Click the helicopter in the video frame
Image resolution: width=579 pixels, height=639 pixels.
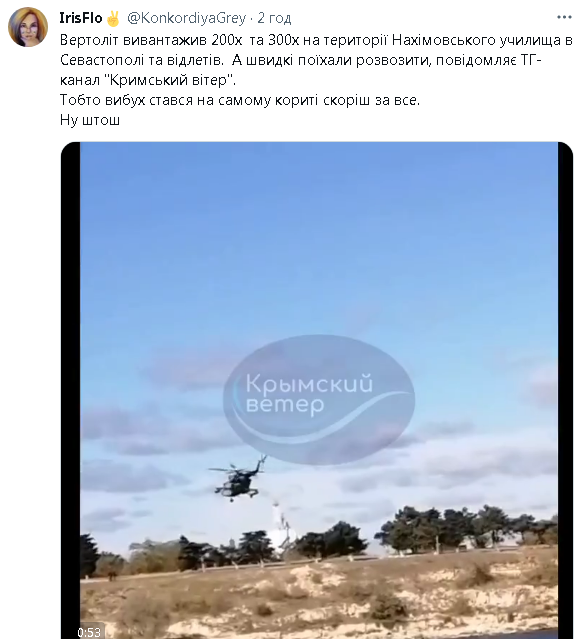coord(238,478)
